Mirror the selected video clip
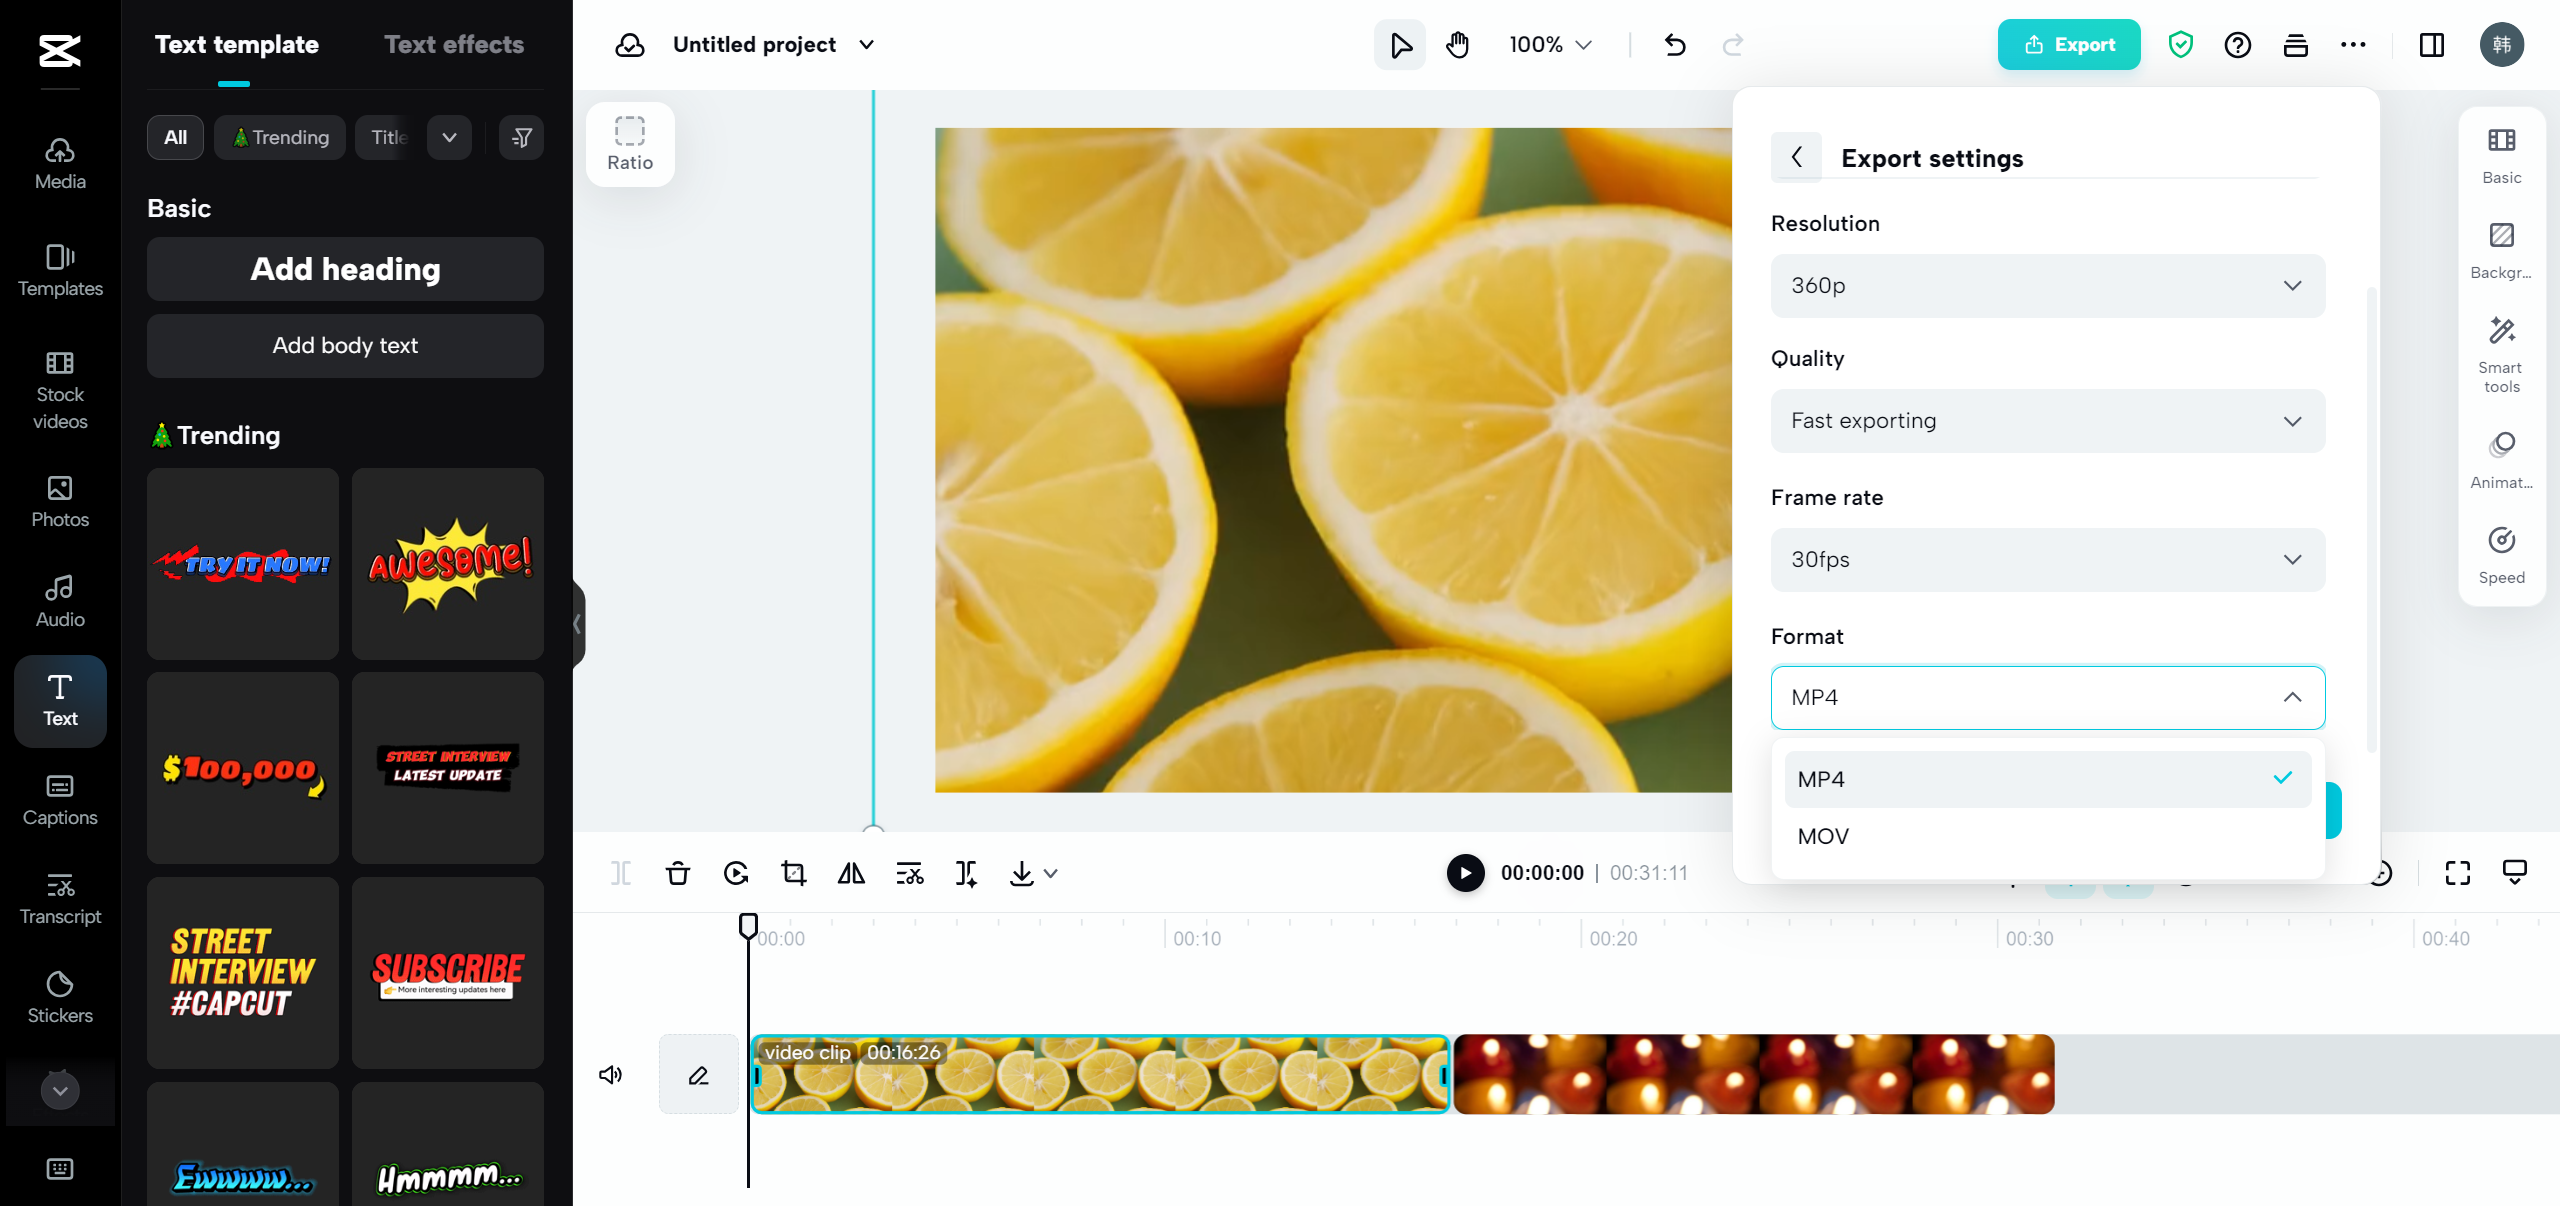 pyautogui.click(x=851, y=873)
